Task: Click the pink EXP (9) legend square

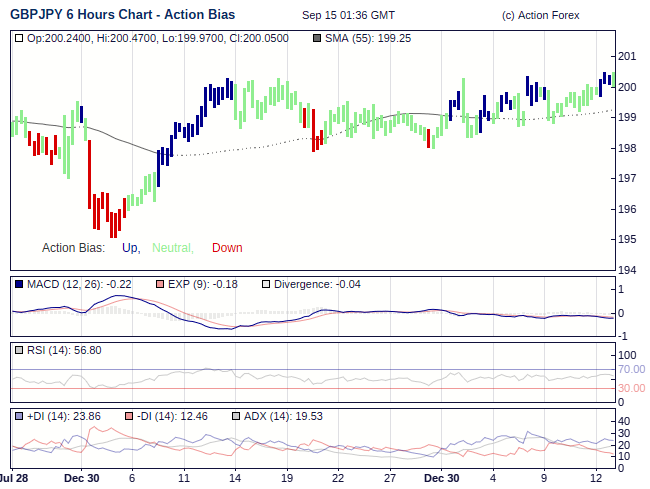Action: tap(161, 285)
